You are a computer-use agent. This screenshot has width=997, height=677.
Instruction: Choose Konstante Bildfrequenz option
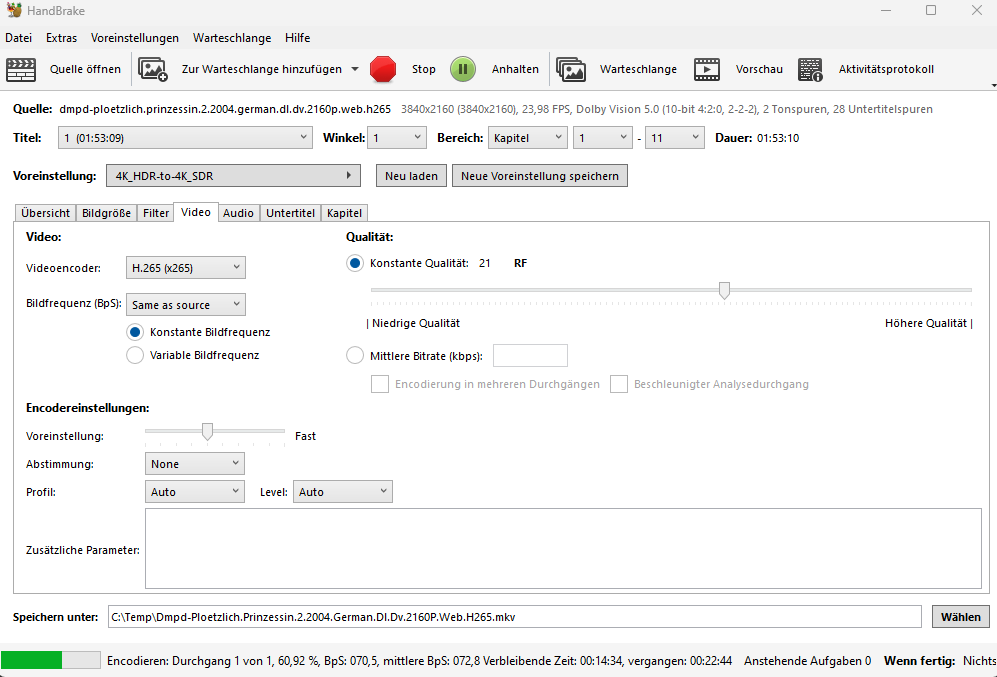pyautogui.click(x=135, y=332)
